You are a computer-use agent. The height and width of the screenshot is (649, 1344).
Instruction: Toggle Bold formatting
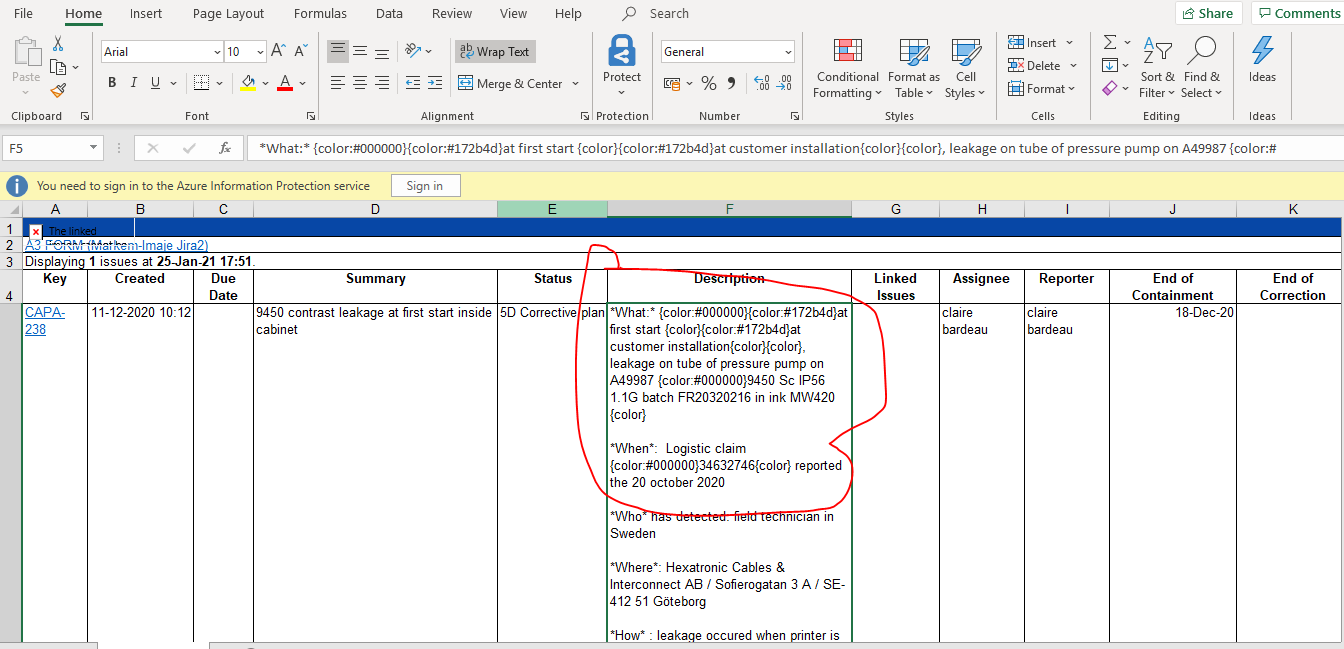coord(112,83)
